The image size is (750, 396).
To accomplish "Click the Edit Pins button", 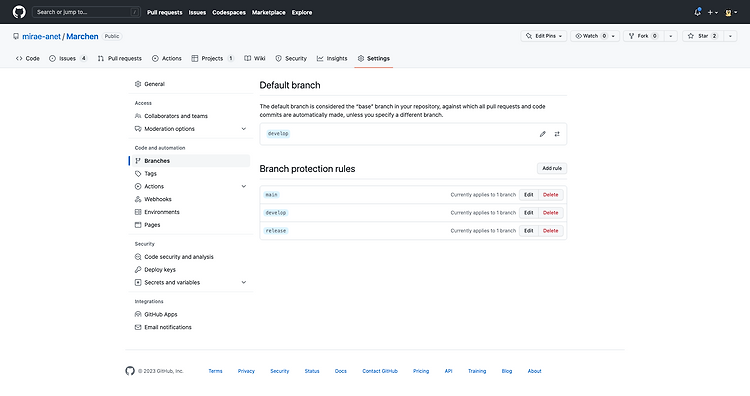I will click(x=544, y=36).
